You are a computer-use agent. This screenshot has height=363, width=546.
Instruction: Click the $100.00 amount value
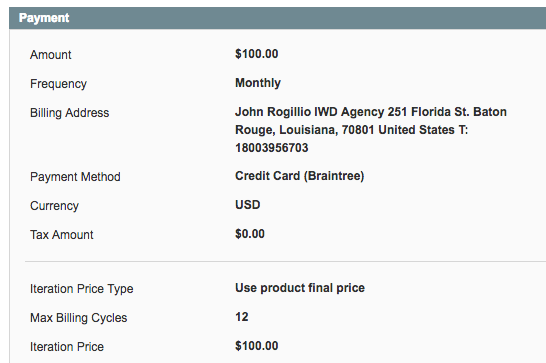click(x=257, y=54)
